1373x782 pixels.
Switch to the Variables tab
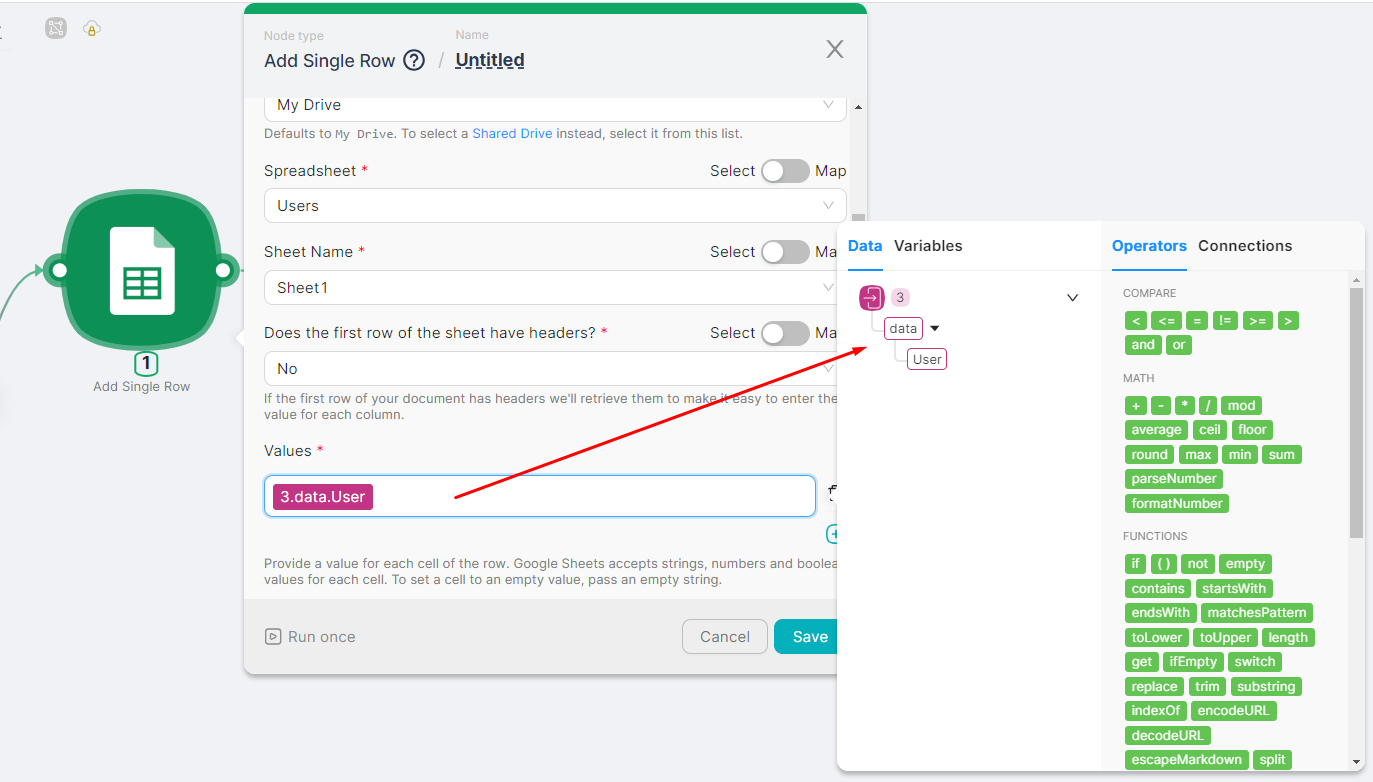click(927, 246)
